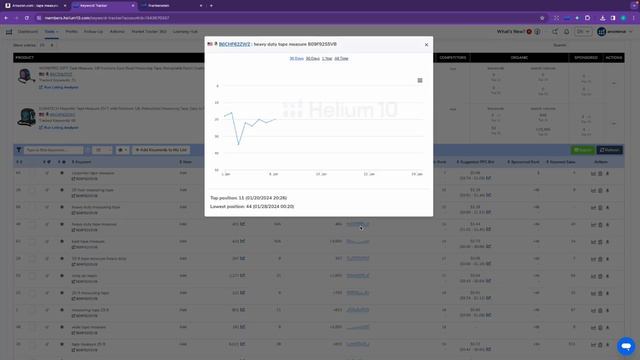This screenshot has height=360, width=640.
Task: Open trend sparkline for heavy duty tape measure
Action: [x=358, y=224]
